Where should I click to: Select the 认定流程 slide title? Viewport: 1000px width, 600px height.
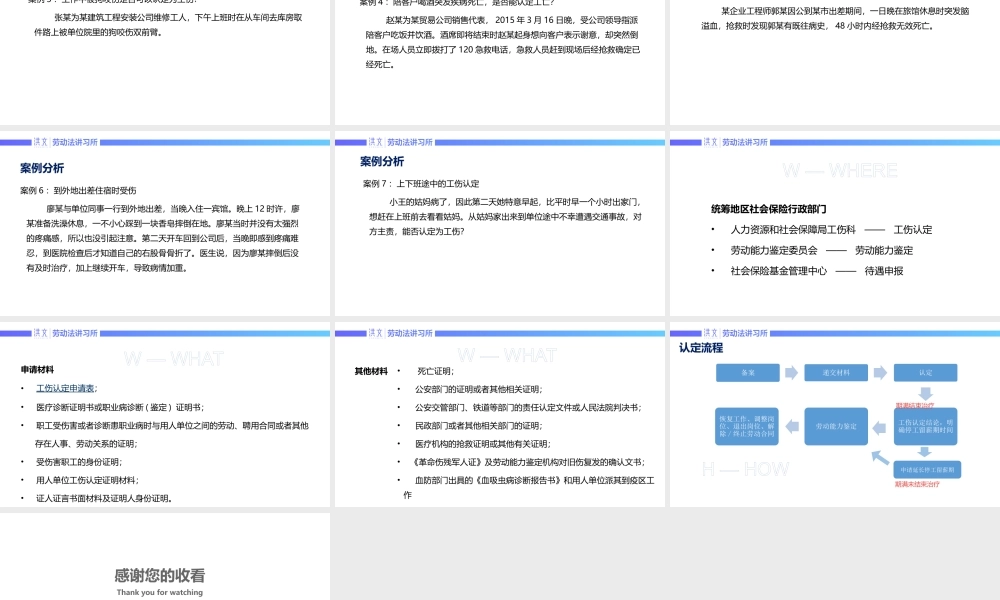click(702, 348)
